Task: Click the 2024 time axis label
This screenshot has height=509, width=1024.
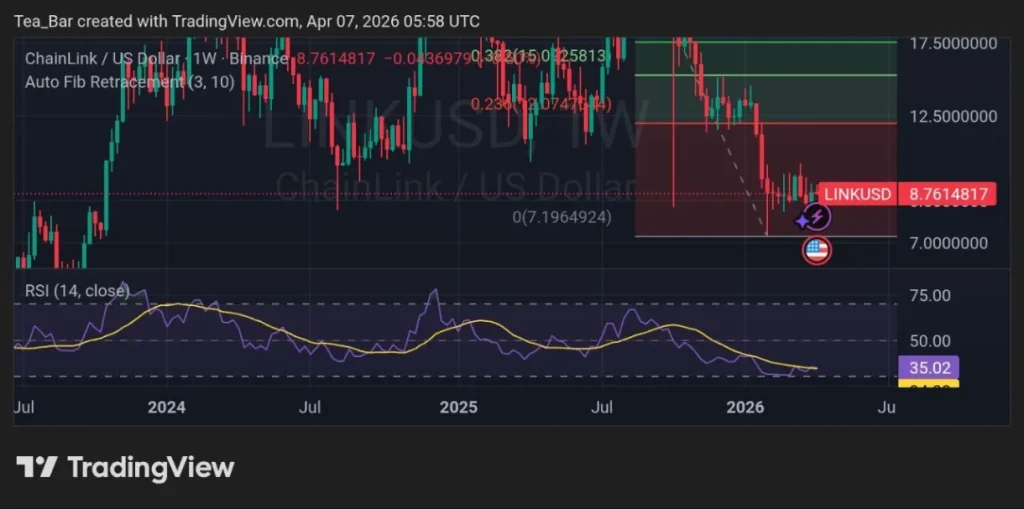Action: [x=167, y=408]
